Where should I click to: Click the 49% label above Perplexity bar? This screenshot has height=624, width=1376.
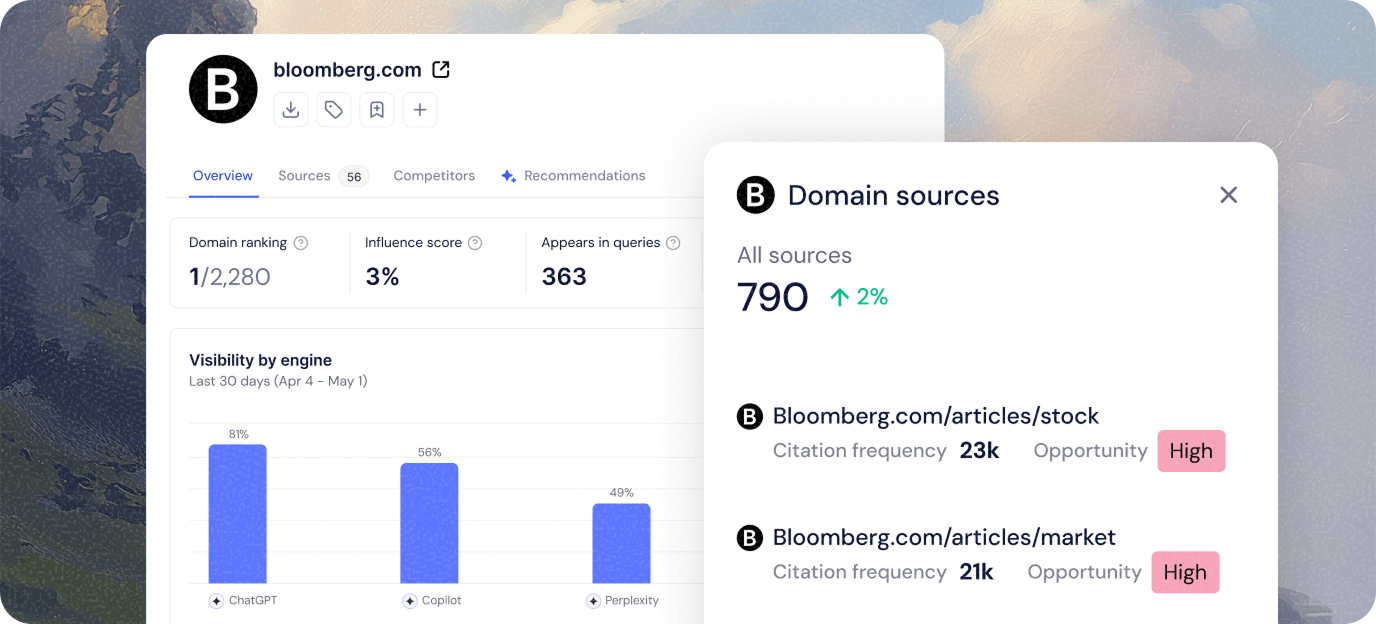tap(622, 492)
